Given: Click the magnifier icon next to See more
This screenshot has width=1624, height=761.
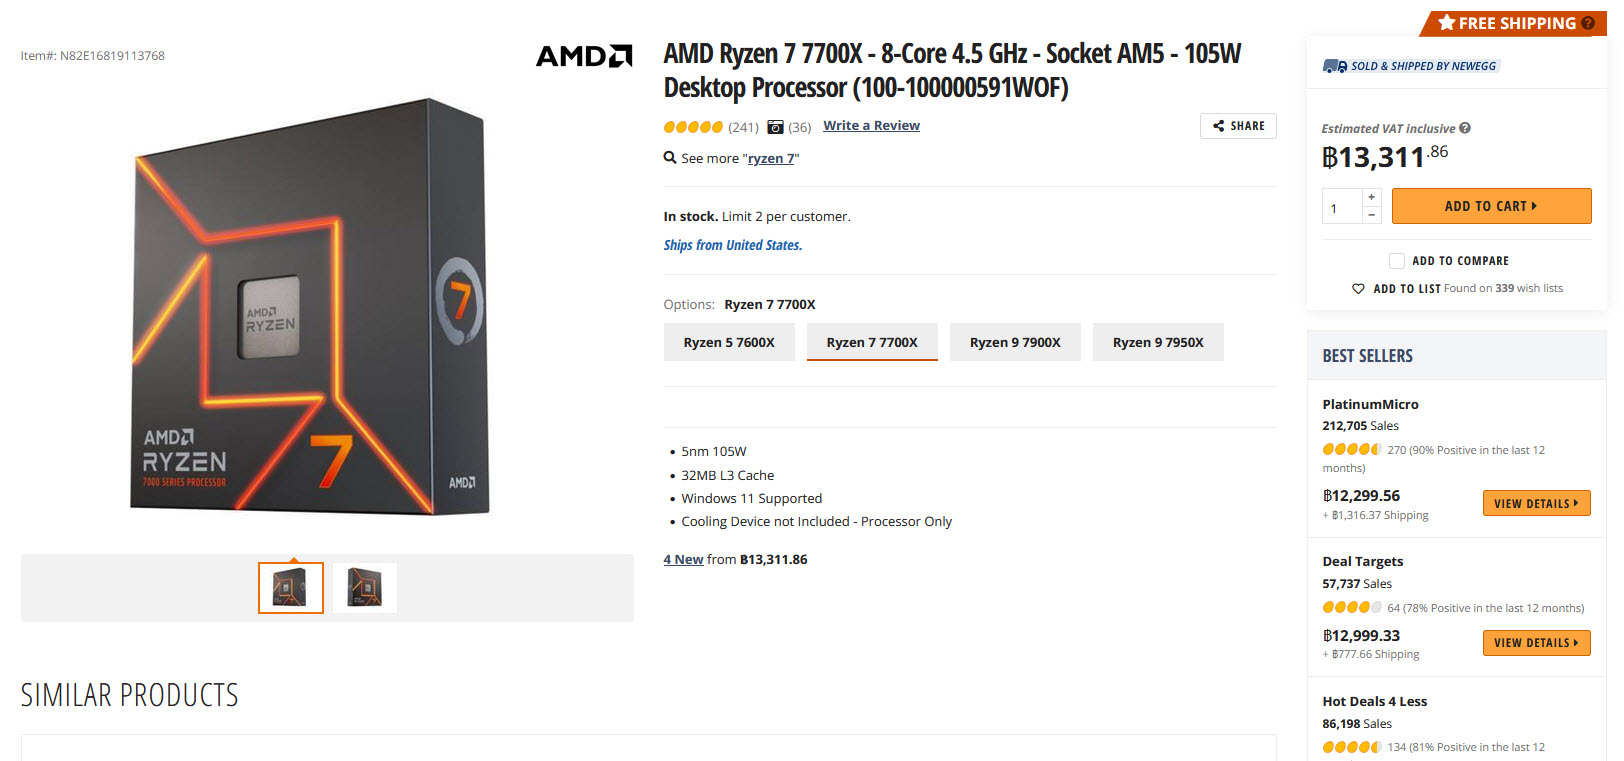Looking at the screenshot, I should (x=669, y=157).
